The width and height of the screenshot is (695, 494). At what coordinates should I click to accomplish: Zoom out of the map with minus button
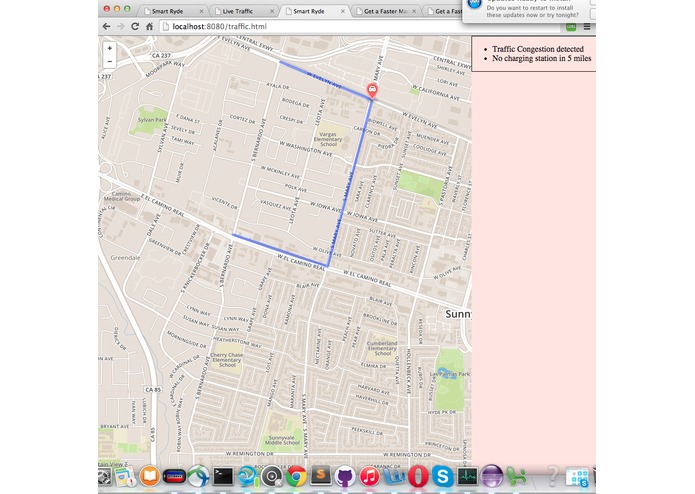pyautogui.click(x=109, y=61)
